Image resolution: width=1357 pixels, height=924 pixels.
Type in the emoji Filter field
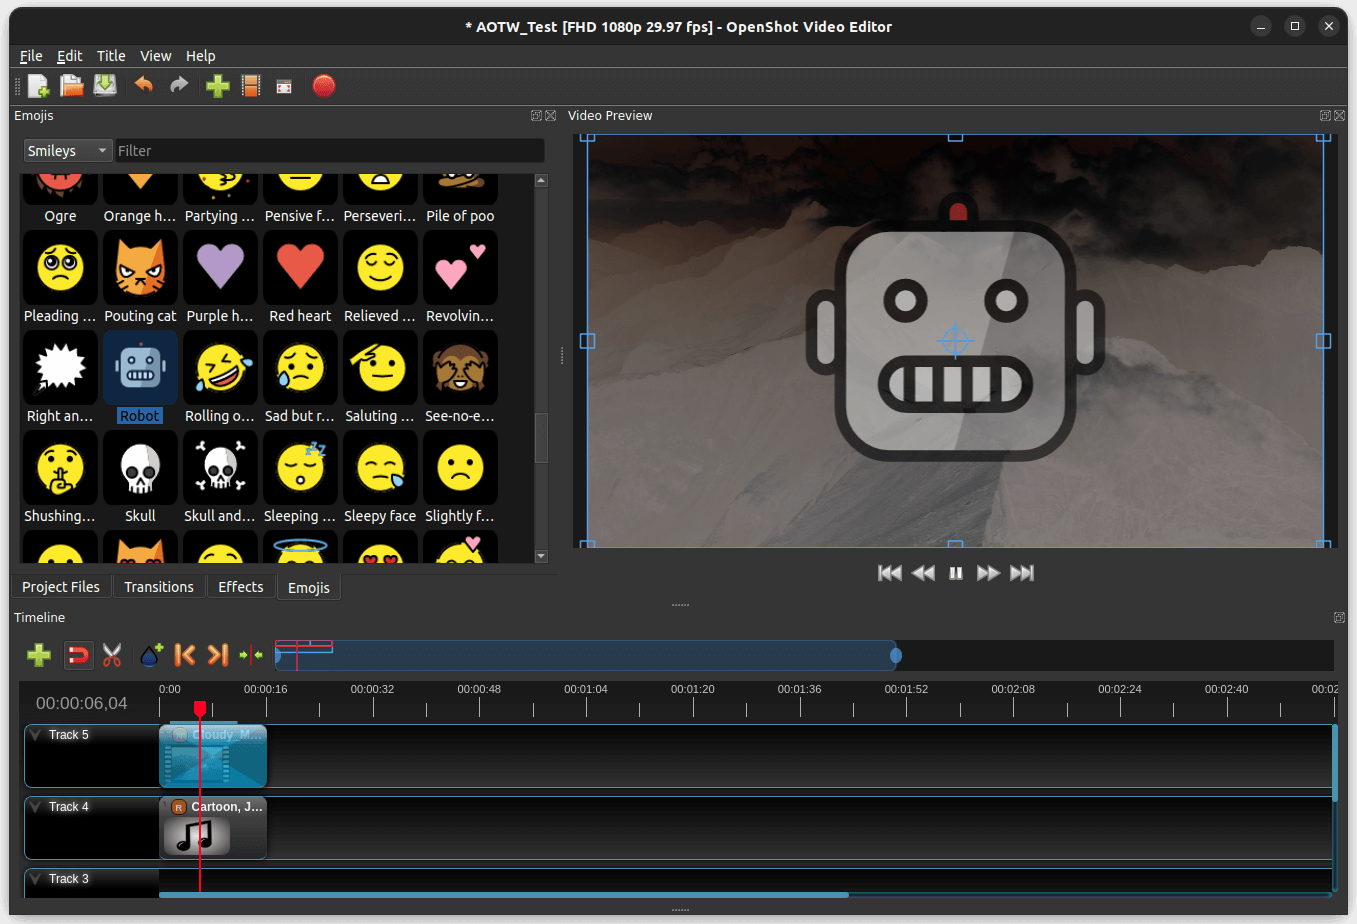[x=330, y=150]
